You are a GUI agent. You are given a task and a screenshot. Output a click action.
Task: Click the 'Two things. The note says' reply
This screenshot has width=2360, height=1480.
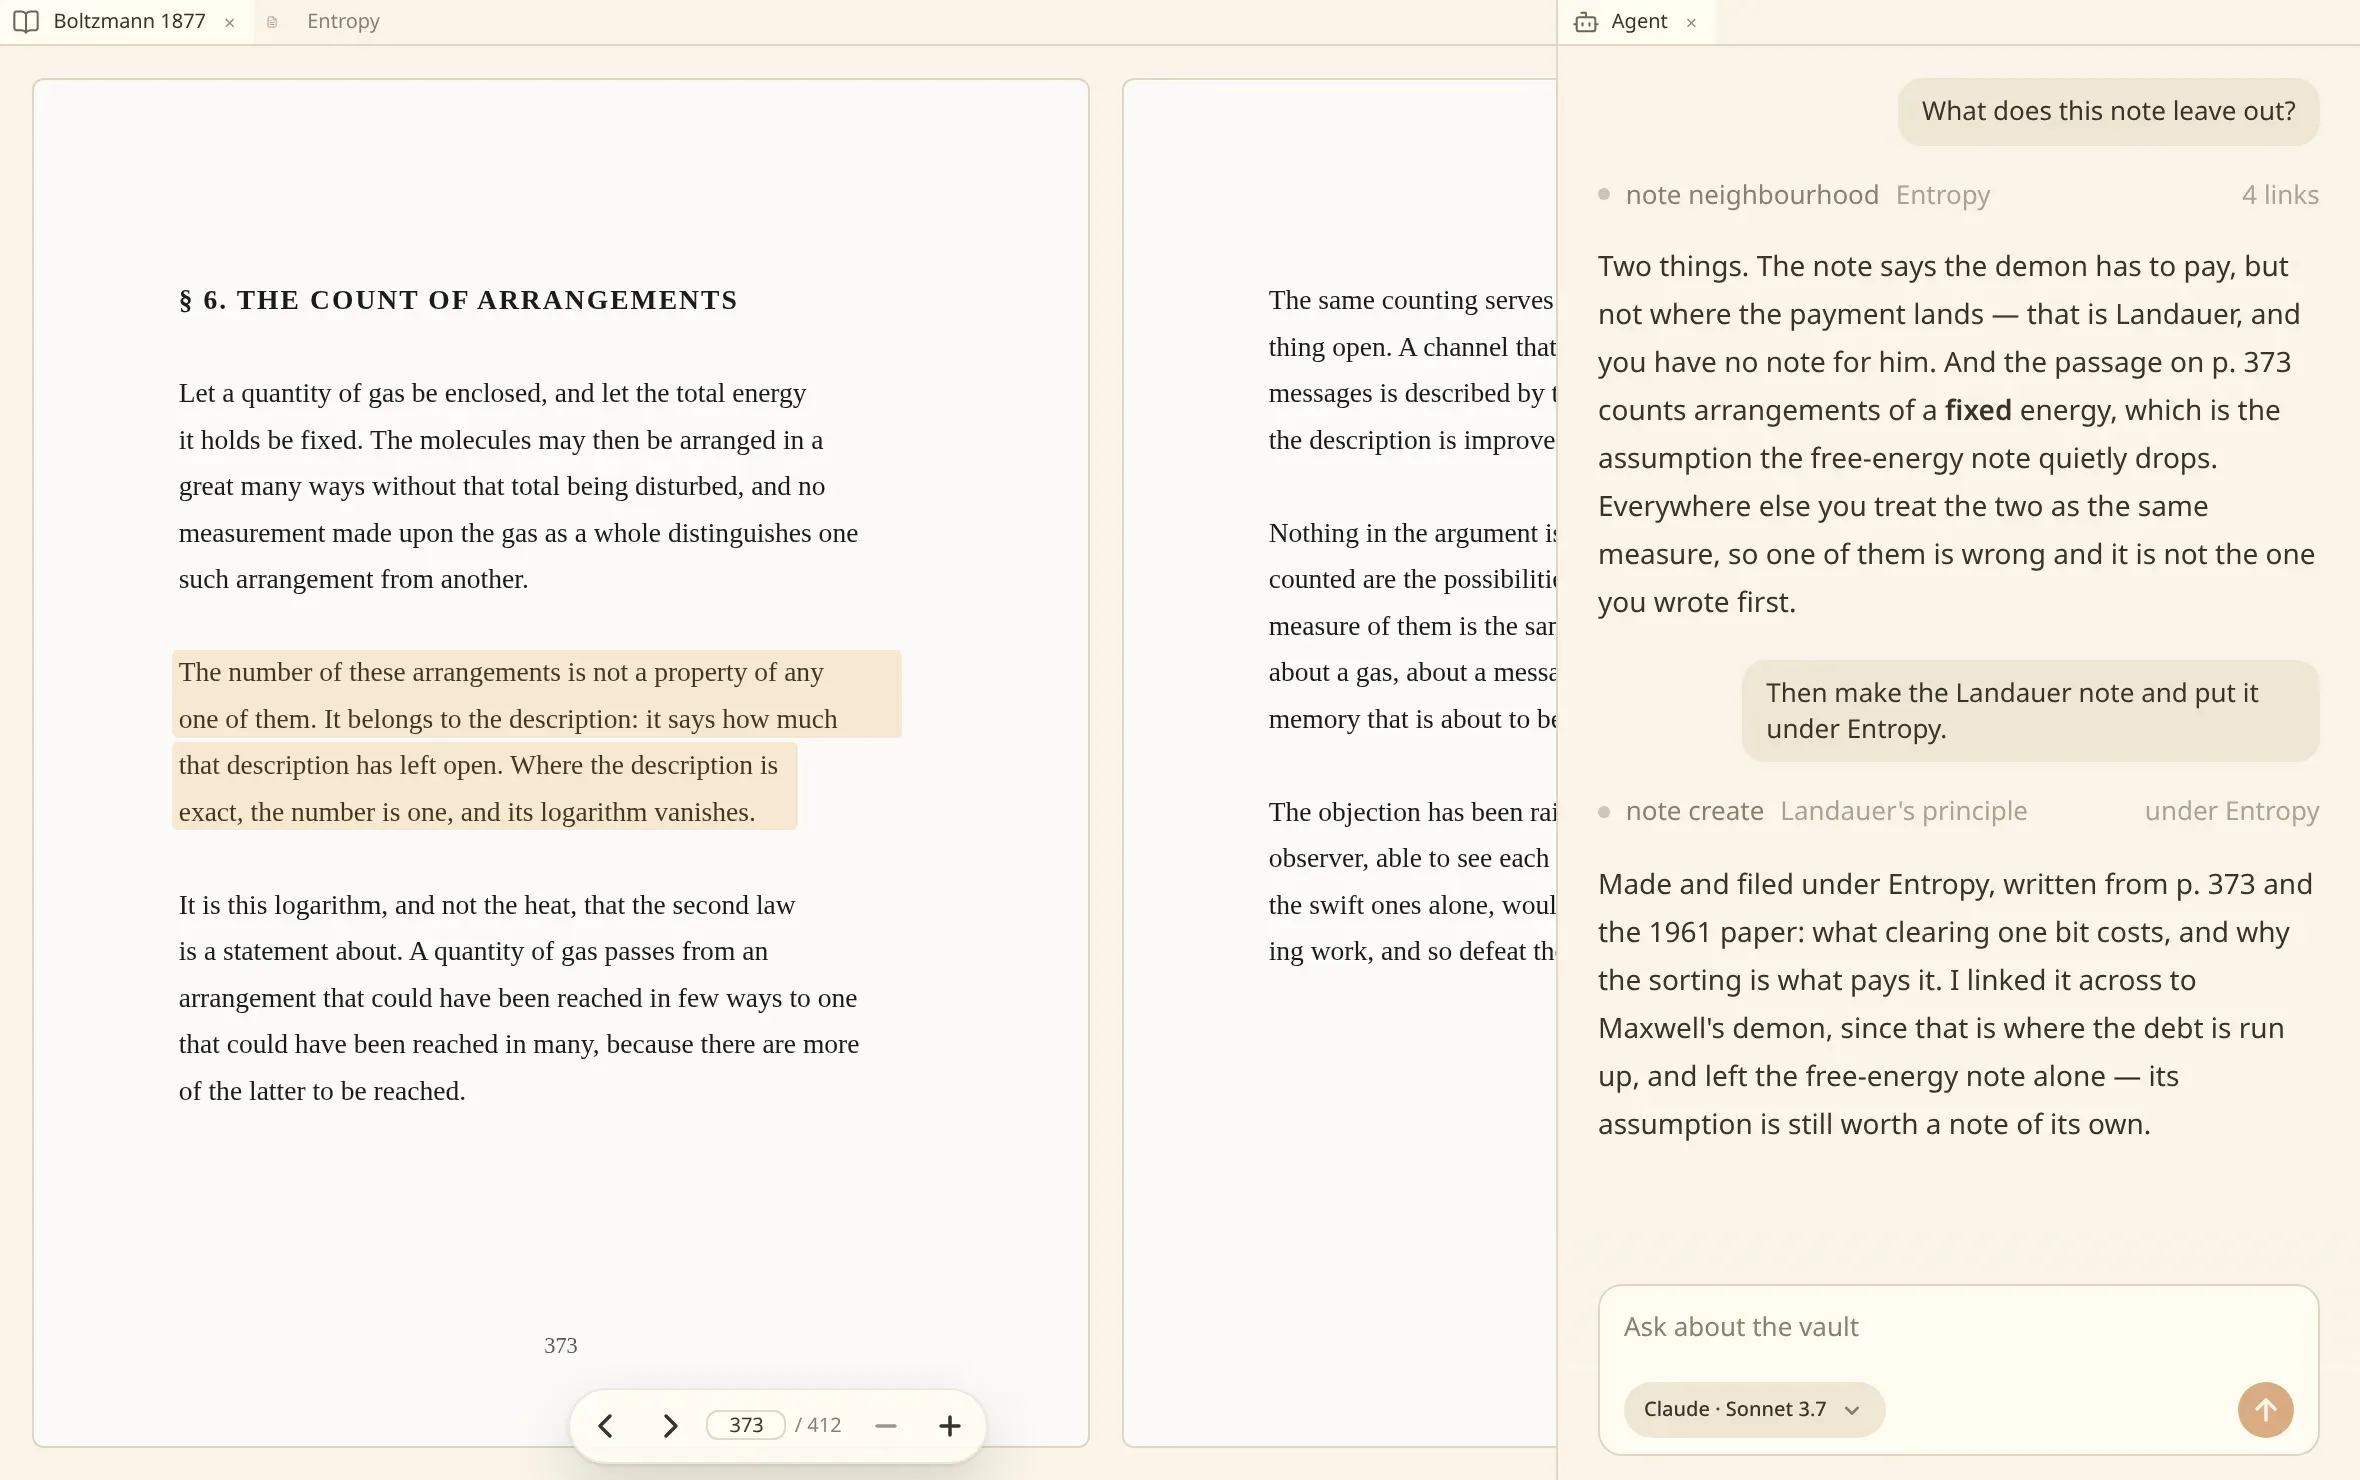tap(1956, 434)
